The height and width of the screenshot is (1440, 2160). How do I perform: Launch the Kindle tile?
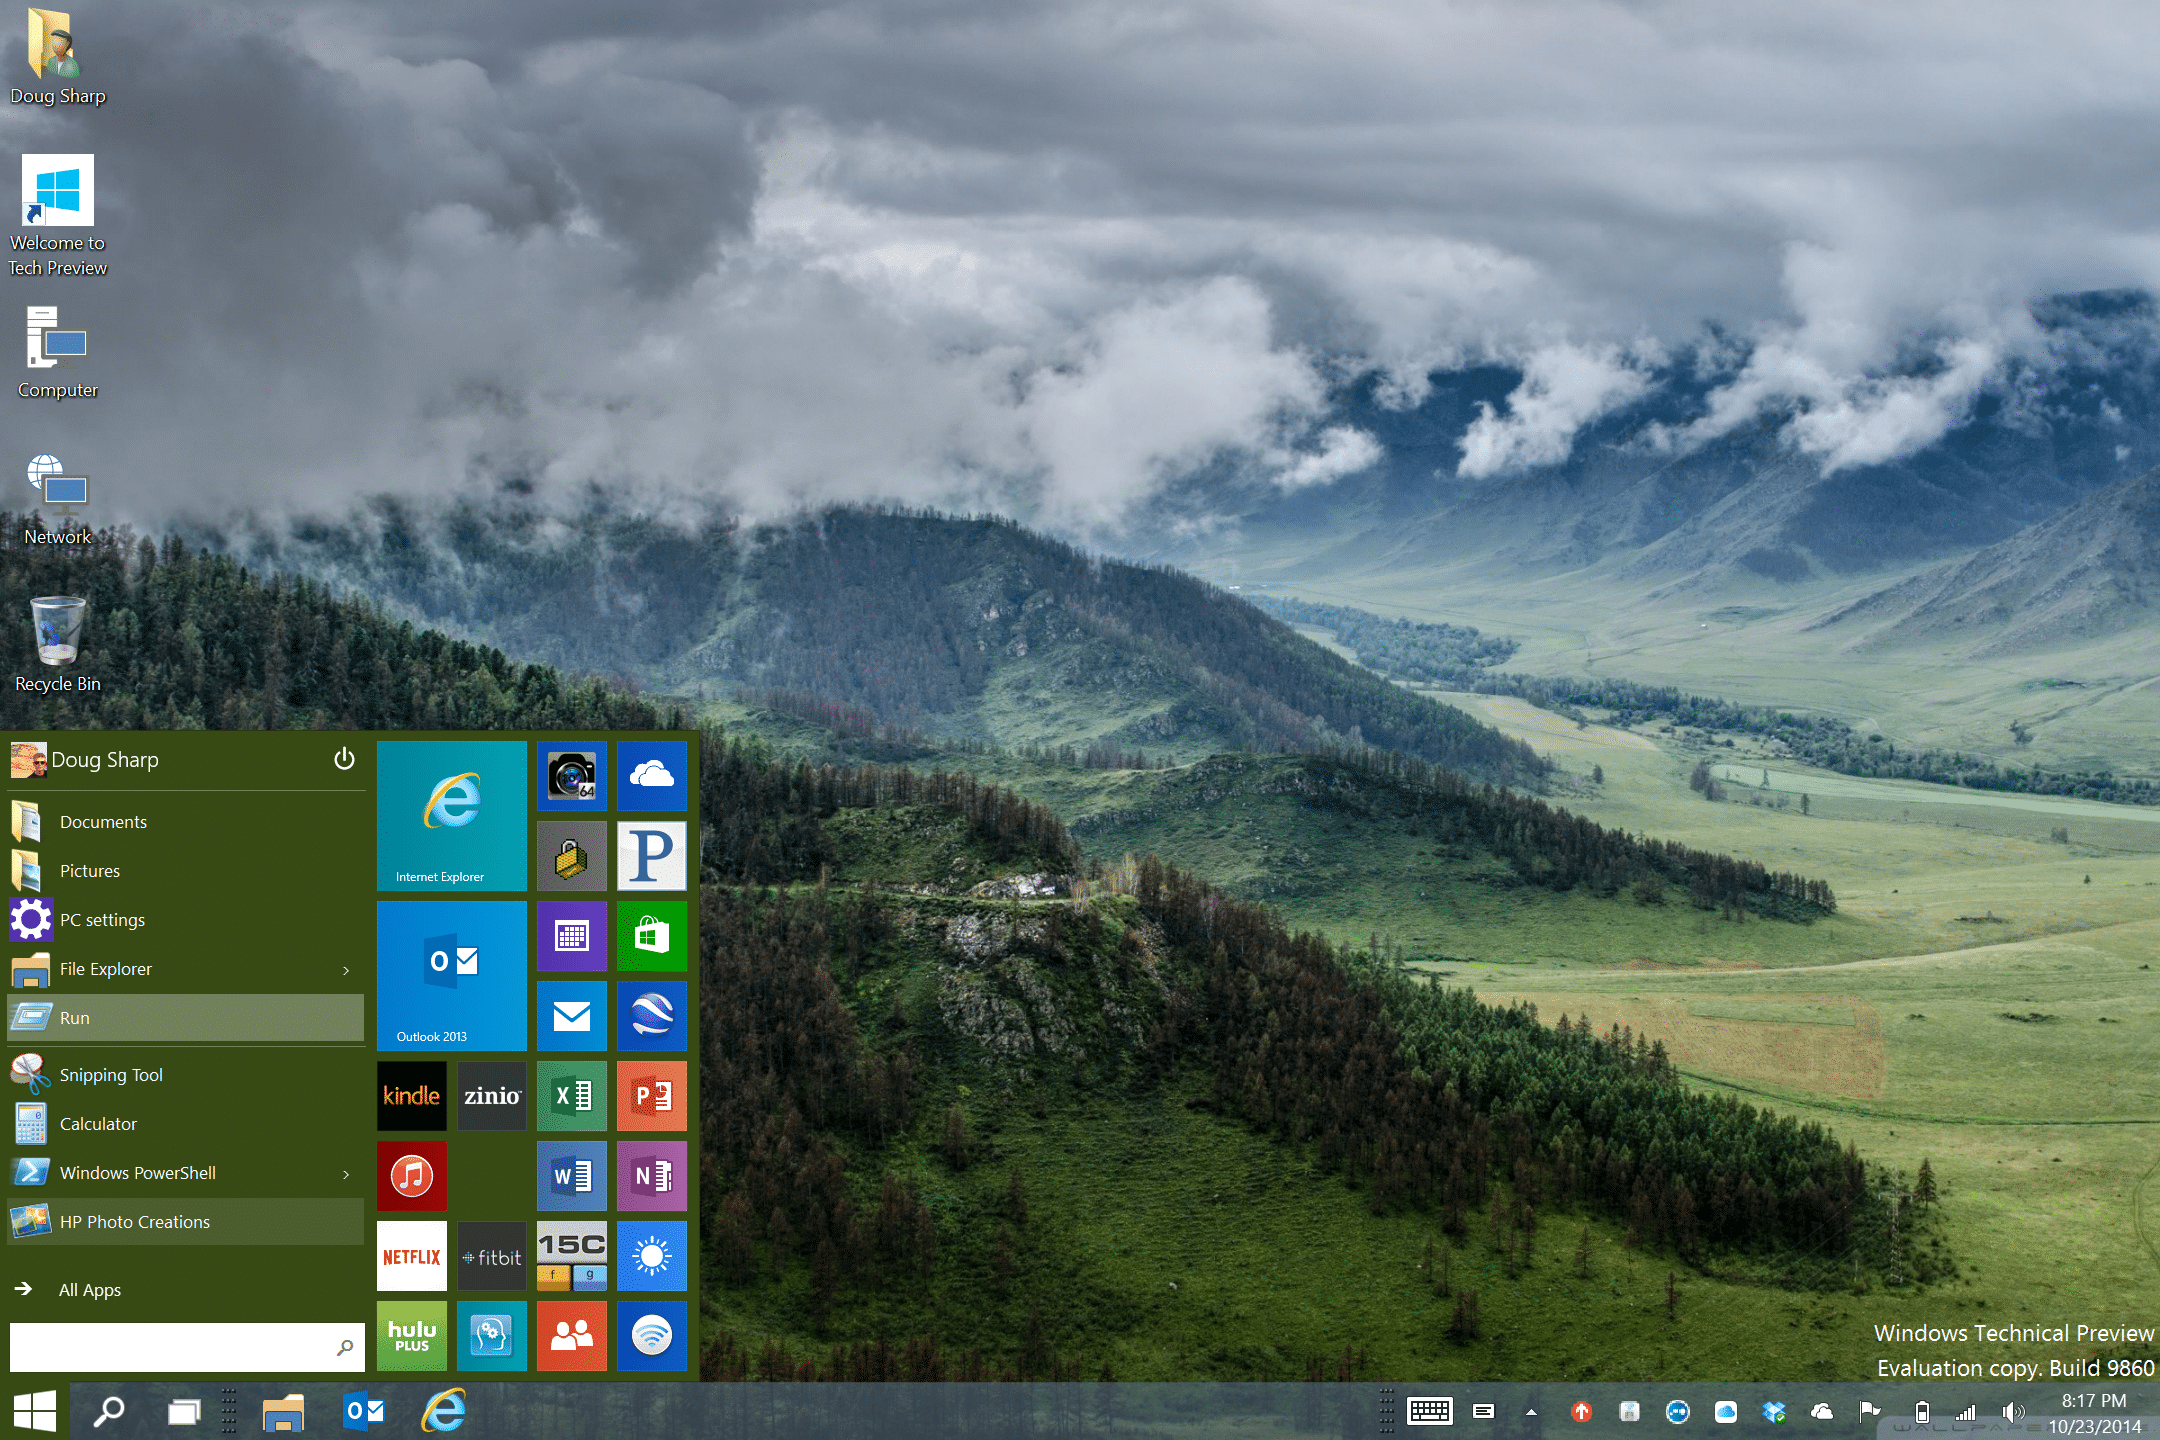point(412,1096)
